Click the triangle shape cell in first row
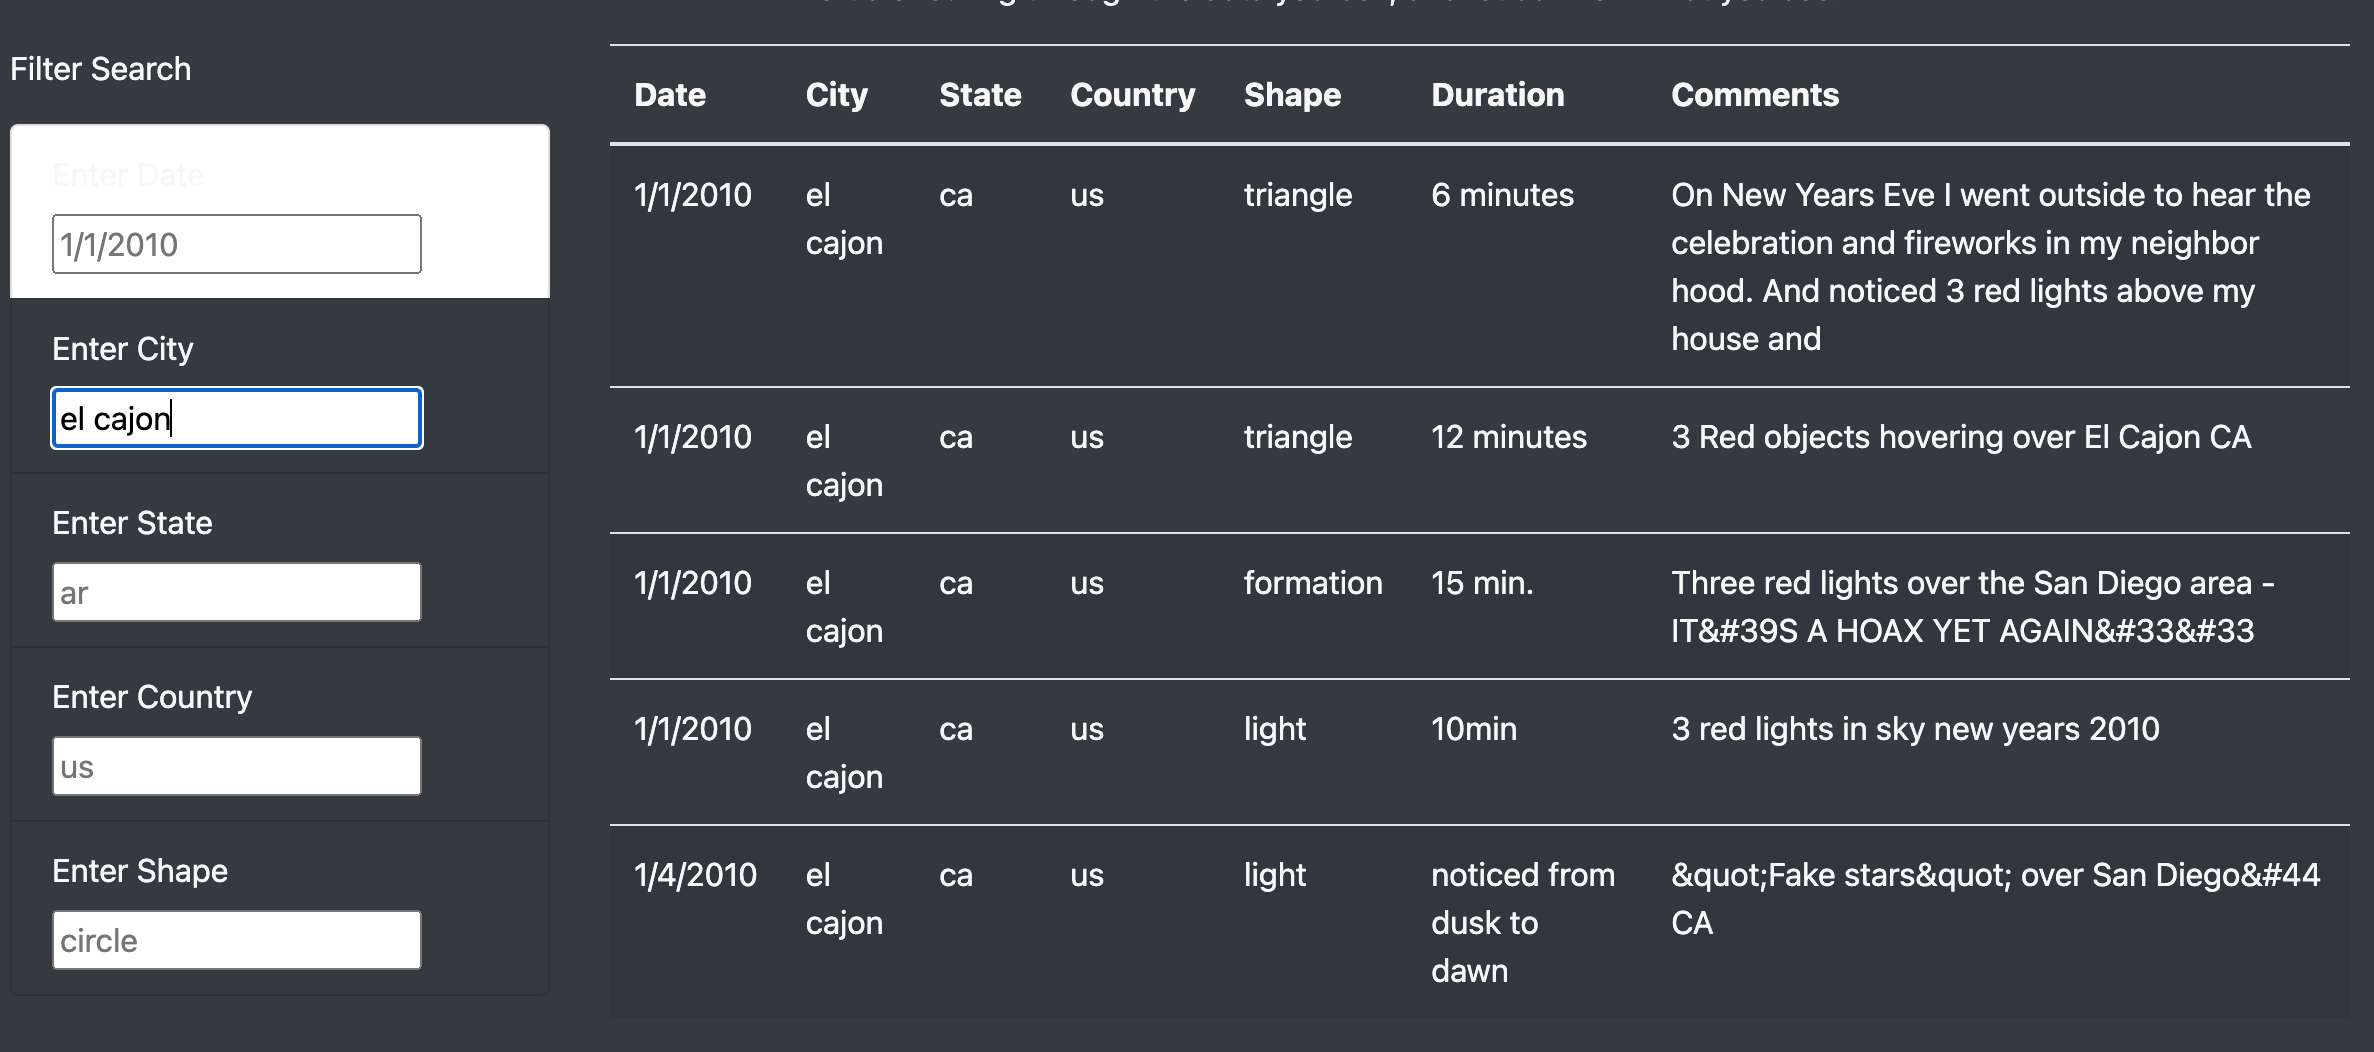 (1297, 195)
